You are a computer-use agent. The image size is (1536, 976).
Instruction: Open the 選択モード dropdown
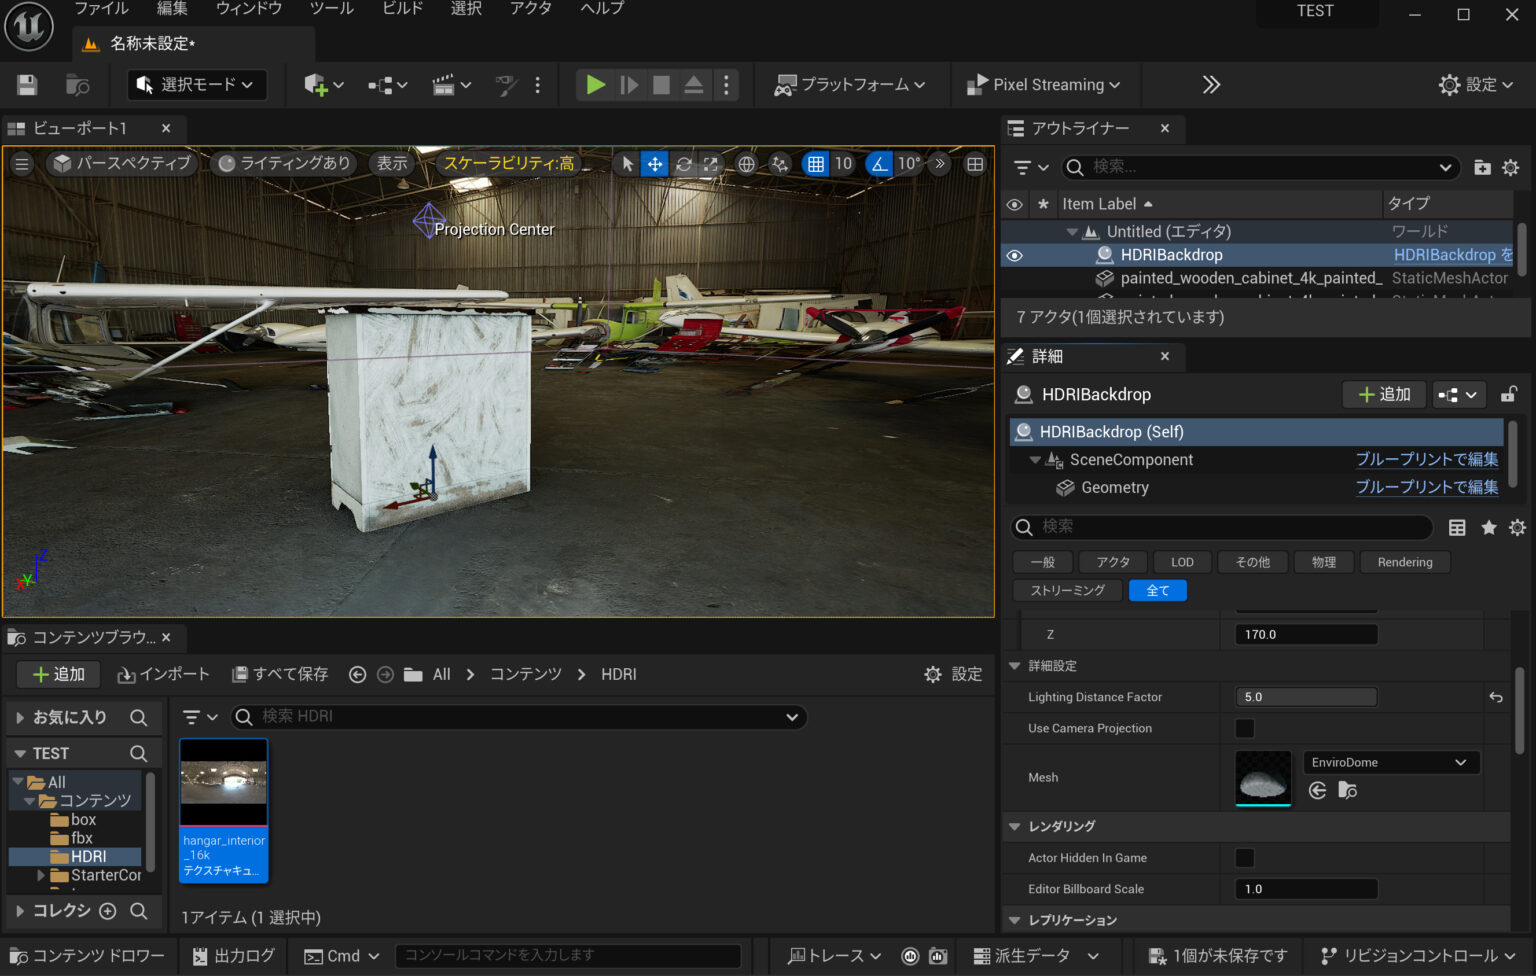point(197,85)
